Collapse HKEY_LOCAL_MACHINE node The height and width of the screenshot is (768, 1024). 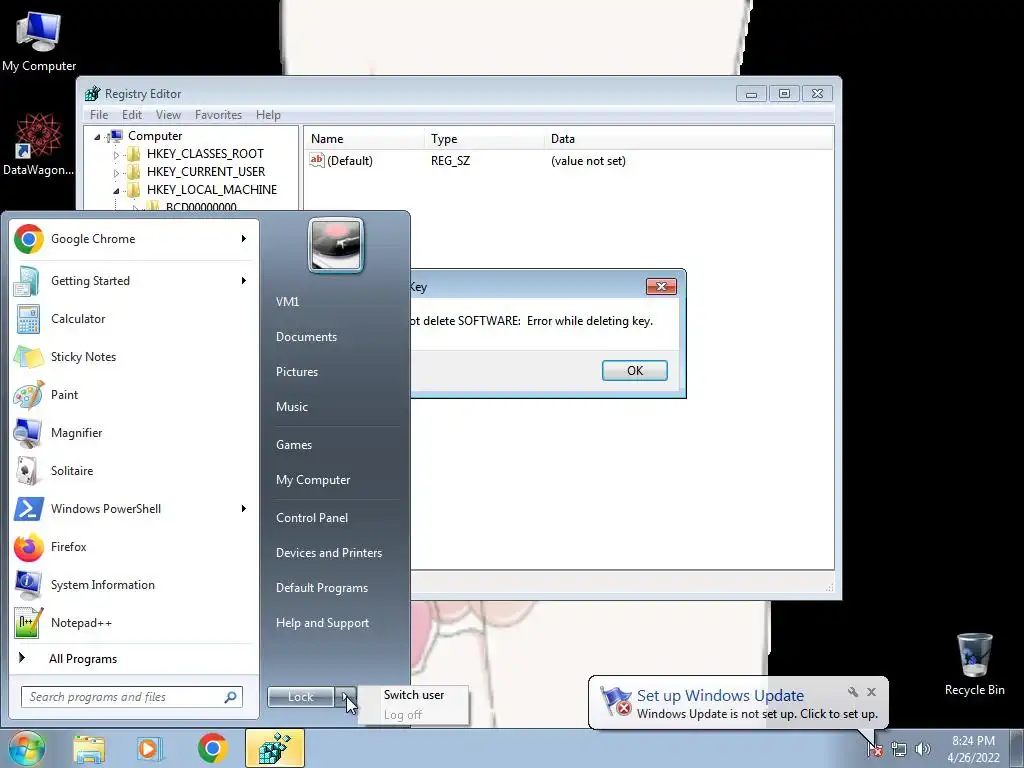(x=116, y=191)
